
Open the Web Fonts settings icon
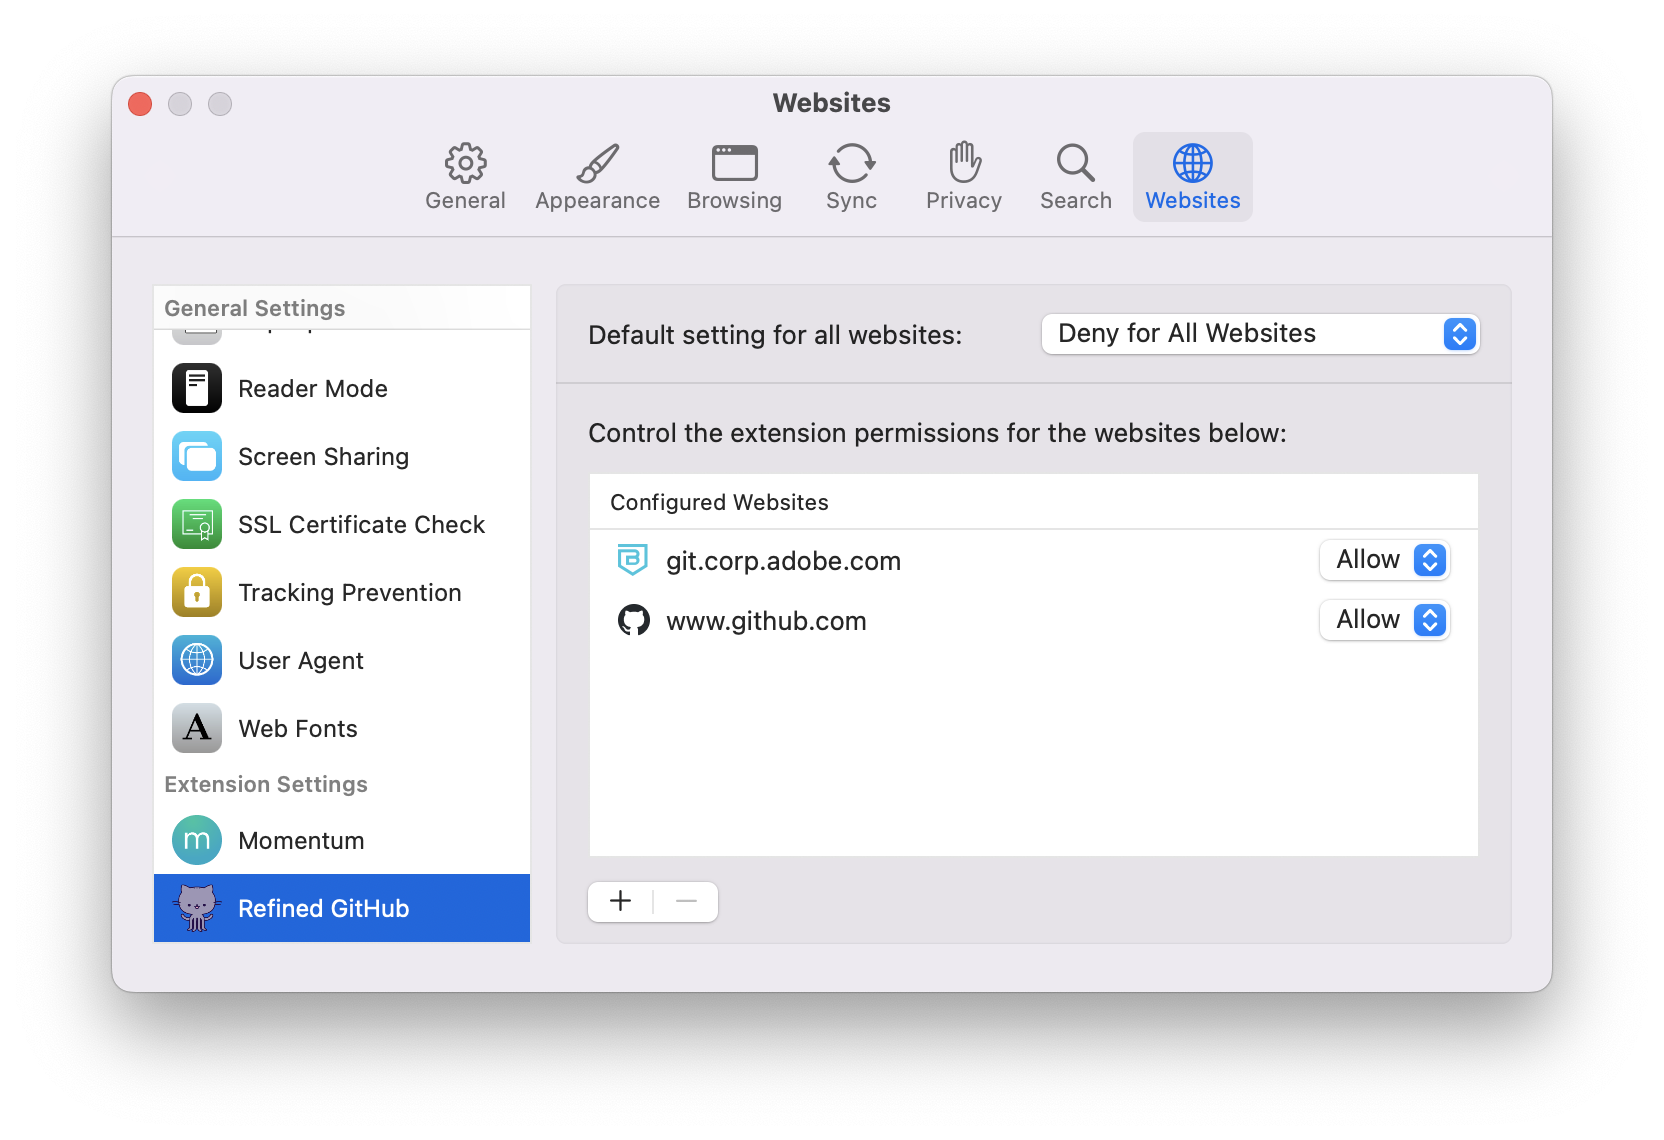197,729
